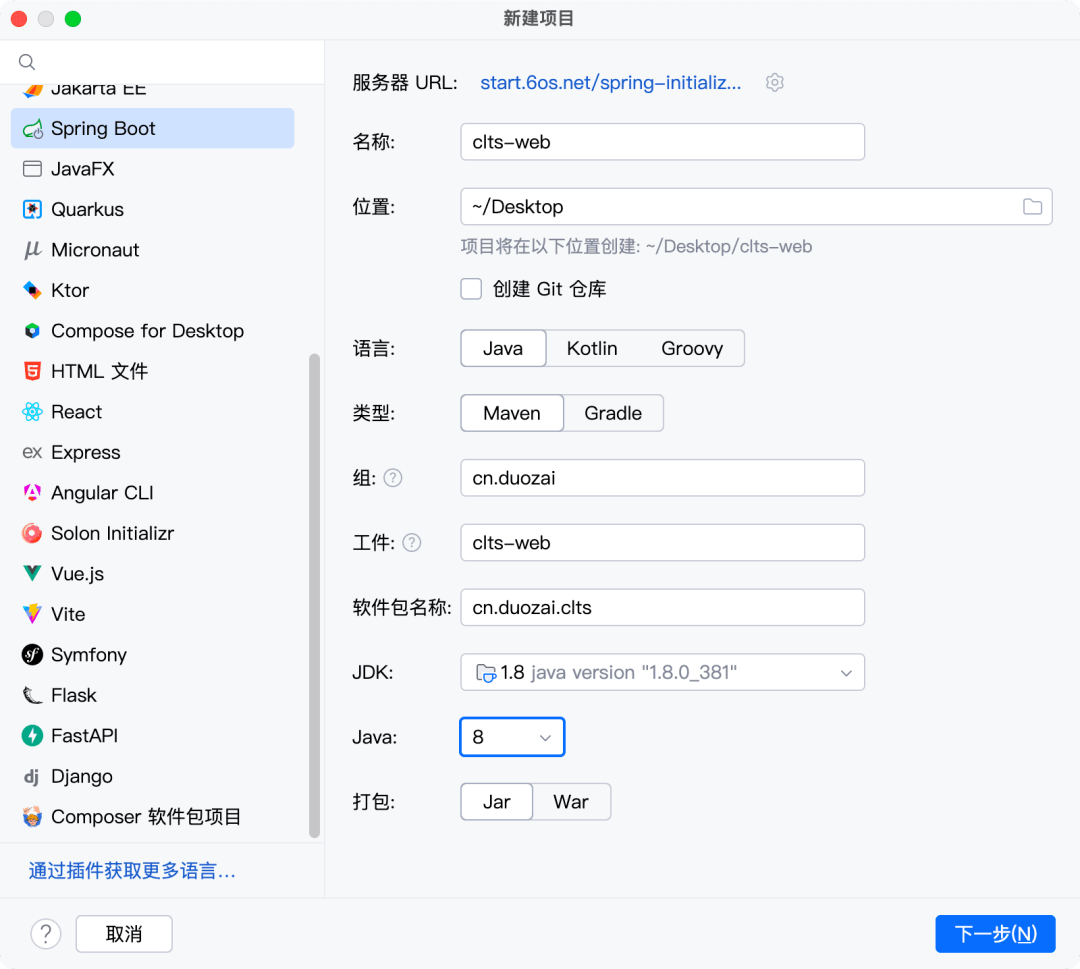Click the React atom icon
The width and height of the screenshot is (1080, 969).
point(32,412)
